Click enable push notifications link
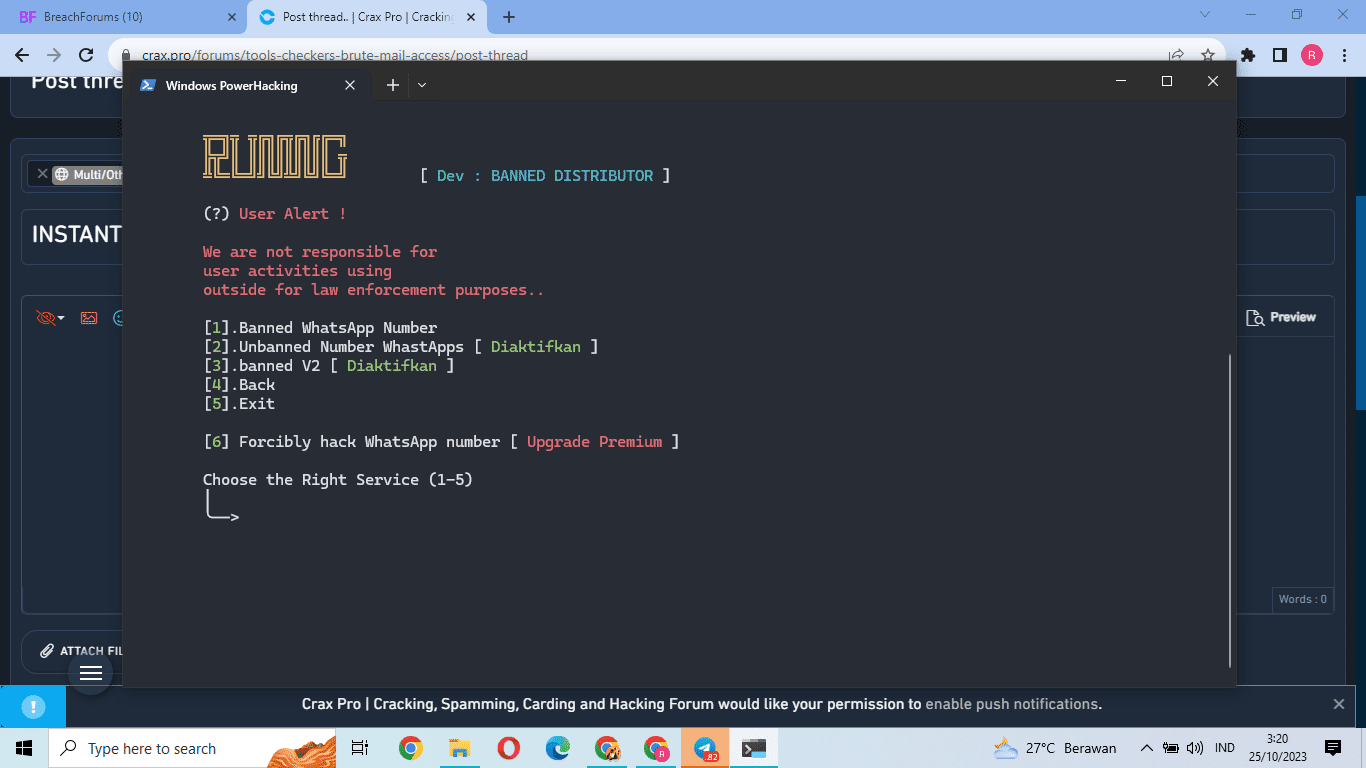The image size is (1366, 768). [1013, 704]
